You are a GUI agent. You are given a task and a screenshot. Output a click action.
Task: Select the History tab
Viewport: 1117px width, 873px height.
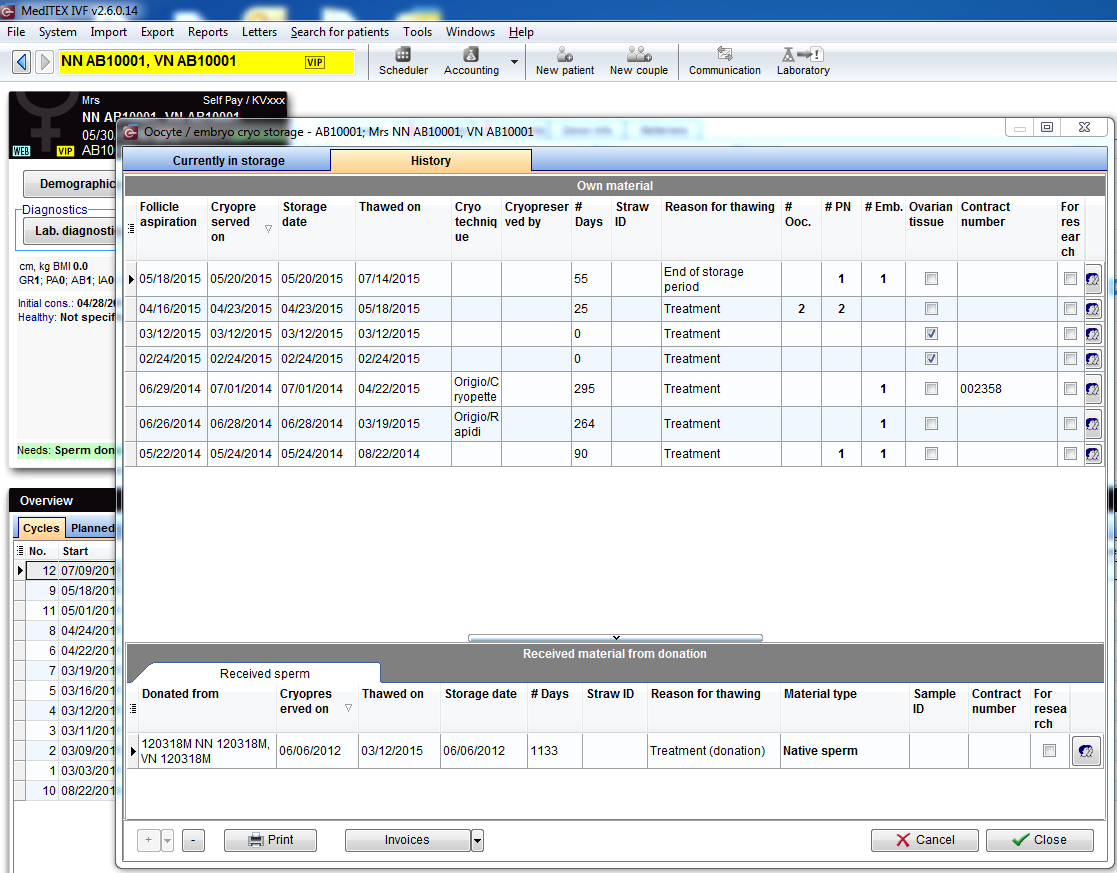[x=431, y=161]
